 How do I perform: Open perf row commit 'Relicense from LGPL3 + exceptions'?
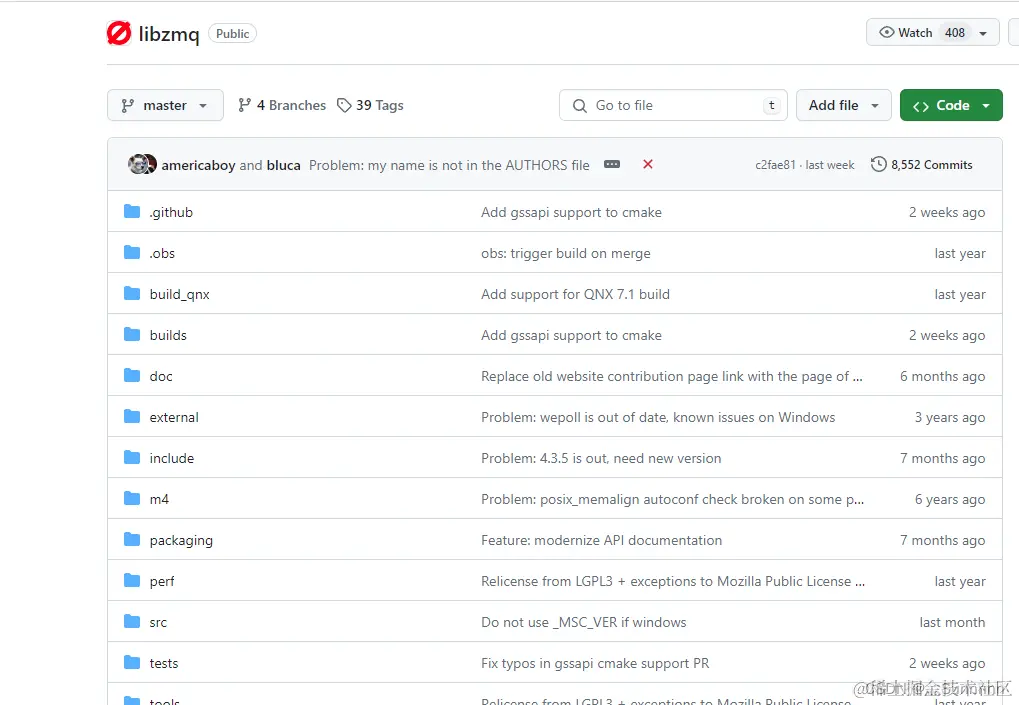tap(673, 581)
